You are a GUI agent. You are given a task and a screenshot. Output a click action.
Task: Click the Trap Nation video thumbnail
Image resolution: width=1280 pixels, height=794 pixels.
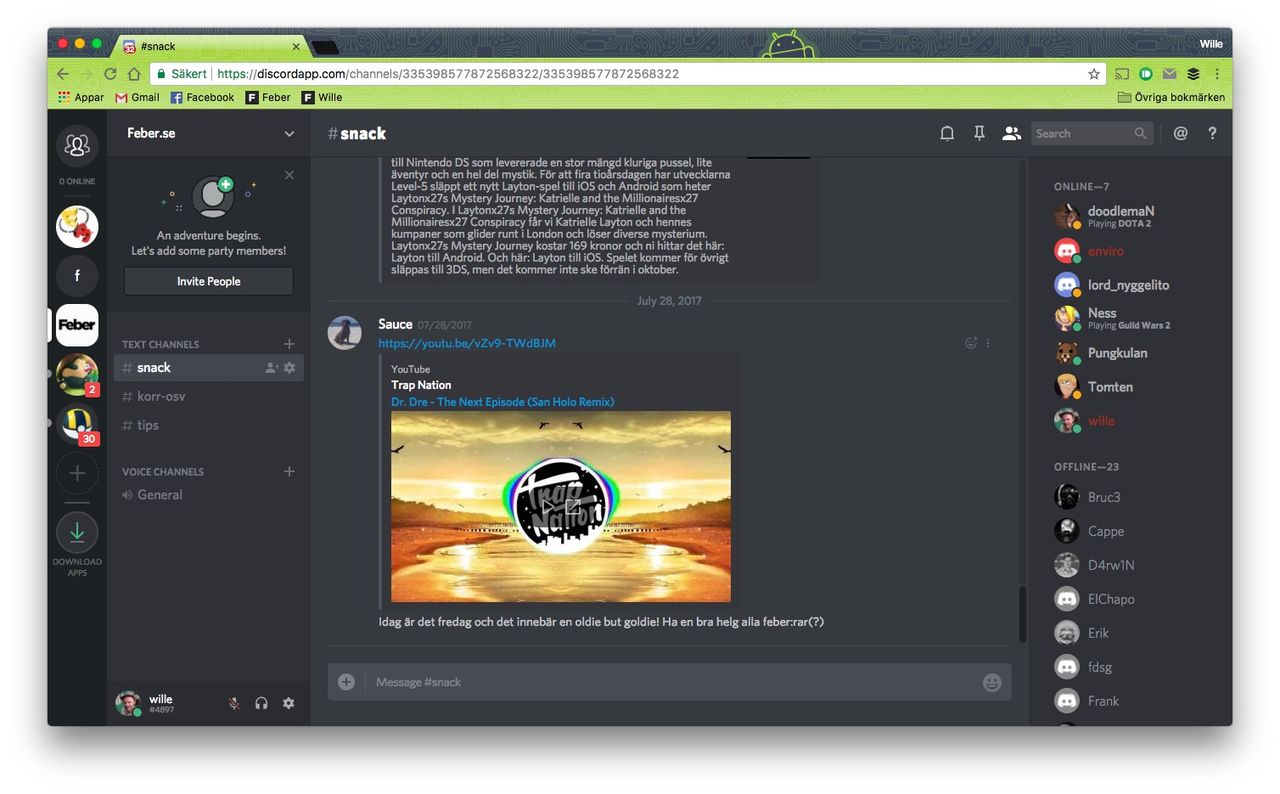561,506
